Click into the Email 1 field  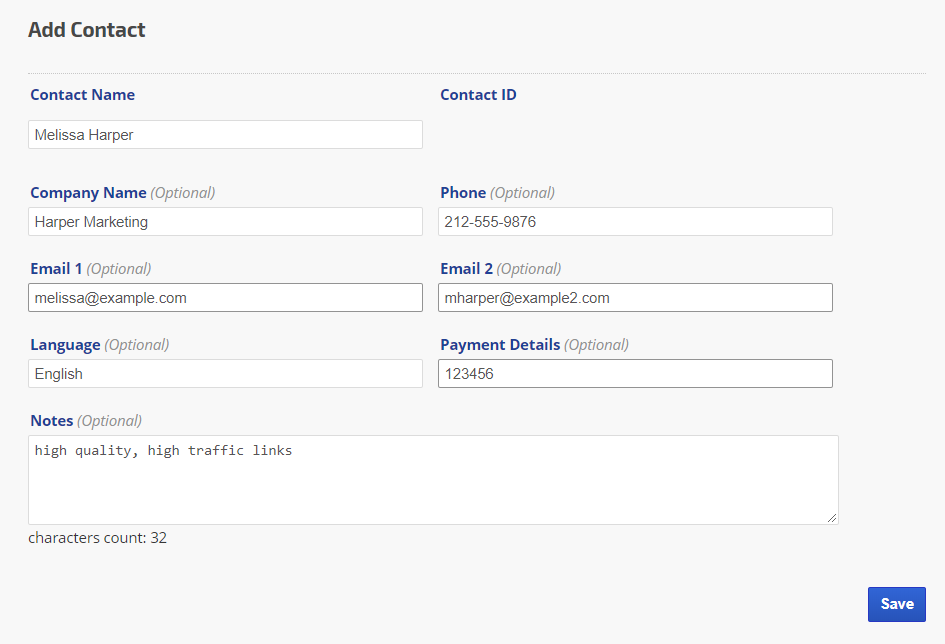[x=225, y=298]
